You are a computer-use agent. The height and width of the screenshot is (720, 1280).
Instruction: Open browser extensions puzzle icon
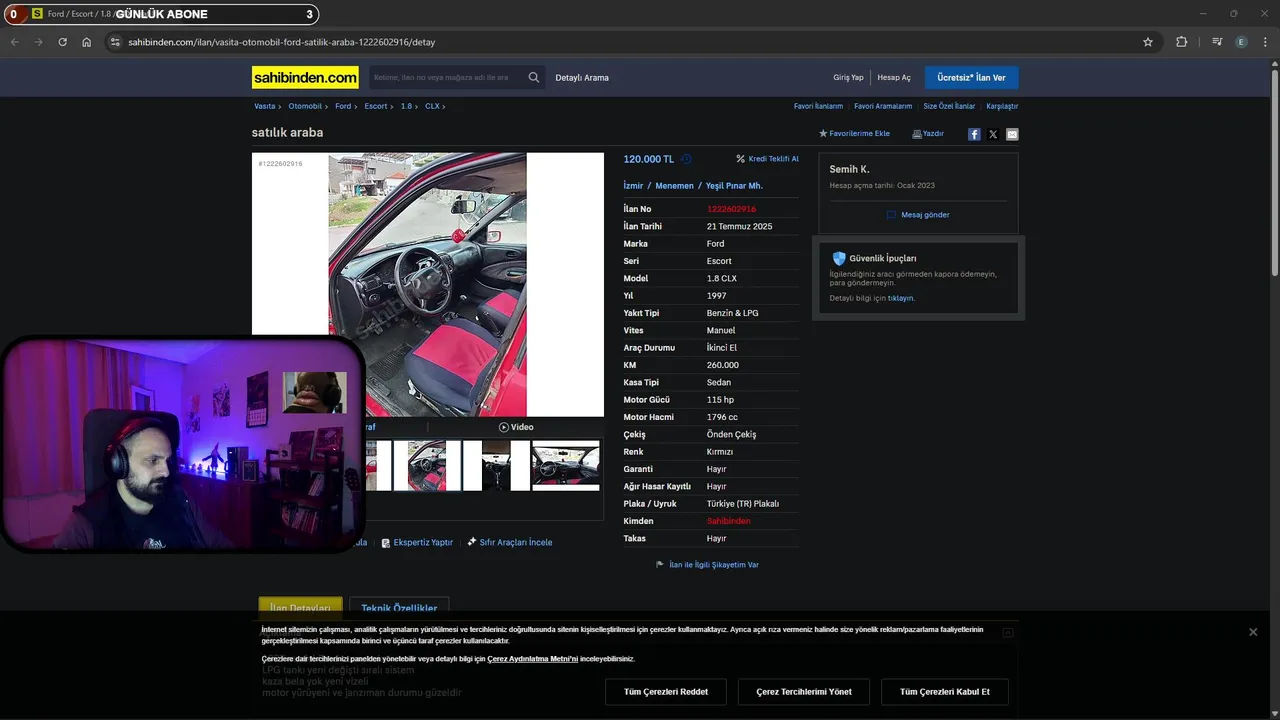[x=1182, y=42]
